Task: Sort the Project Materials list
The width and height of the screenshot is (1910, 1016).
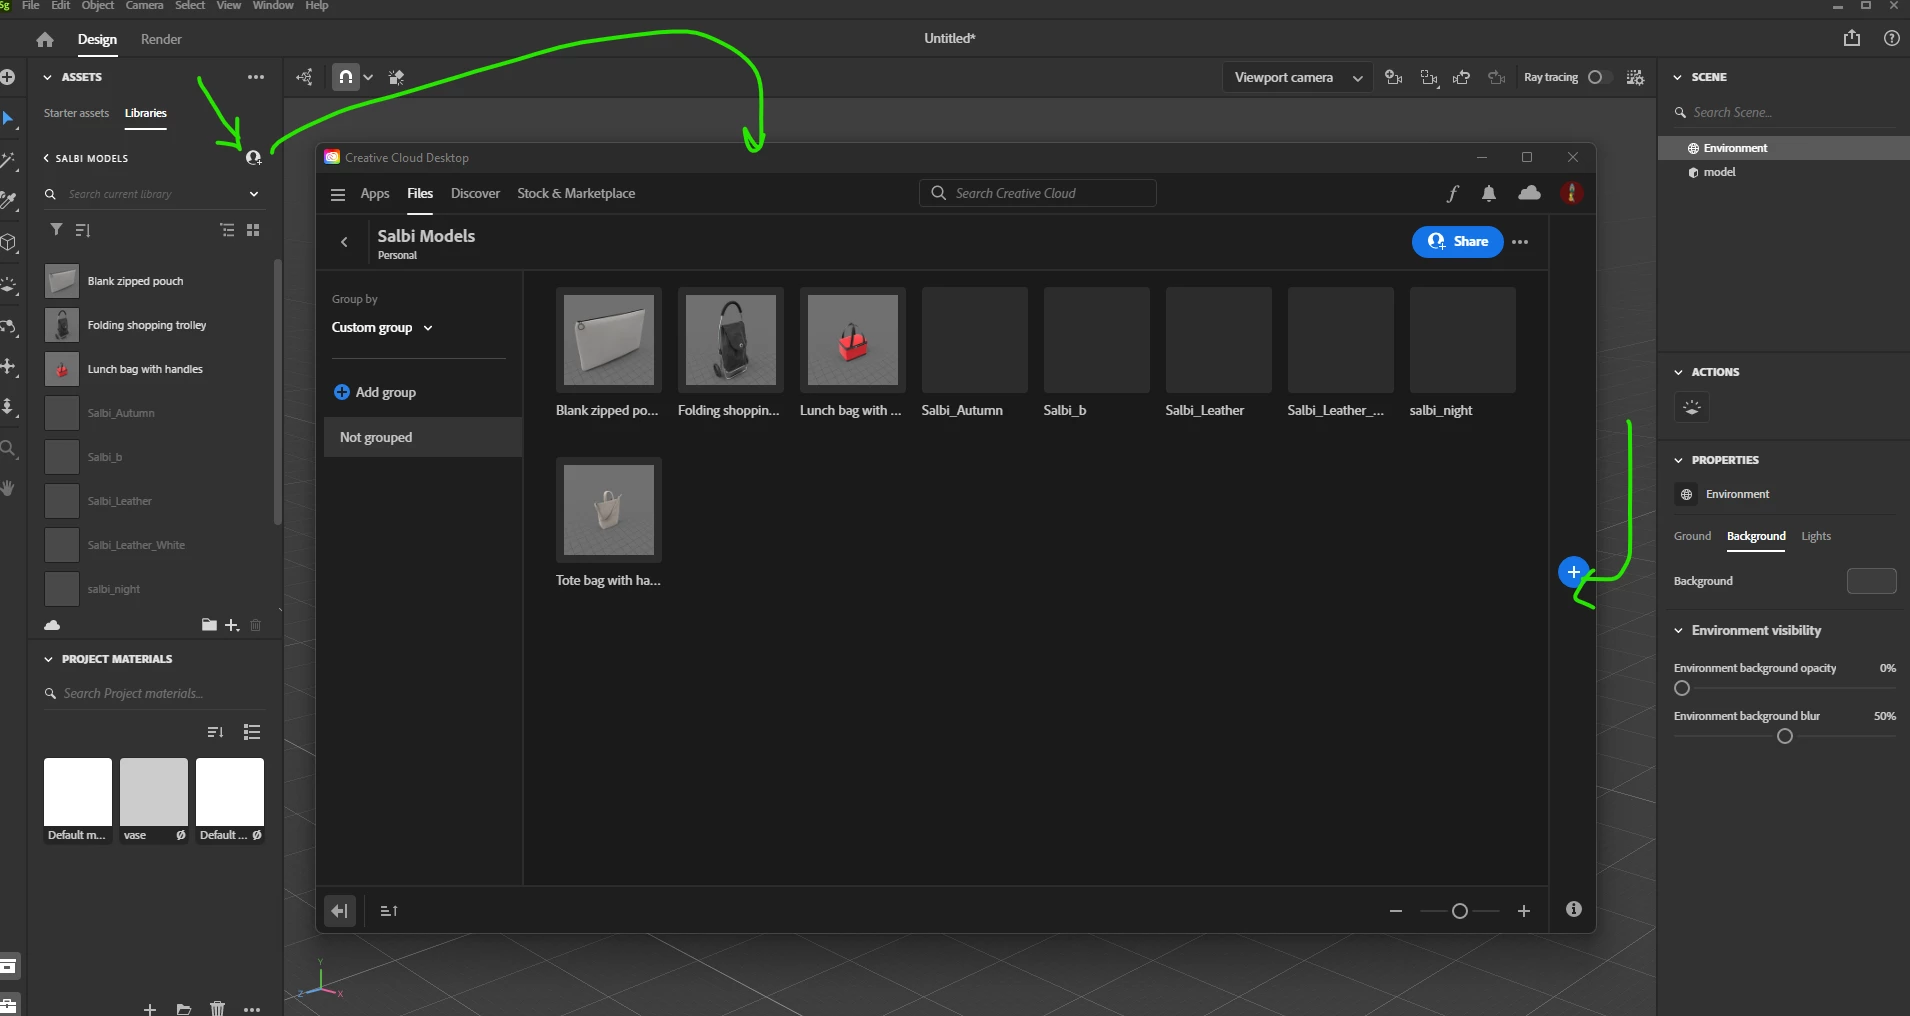Action: coord(215,732)
